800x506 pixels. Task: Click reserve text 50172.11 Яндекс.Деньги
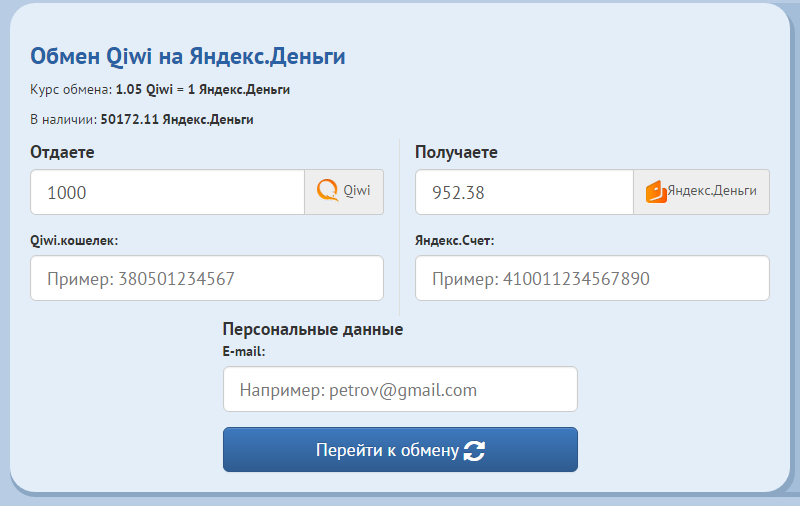pos(177,119)
